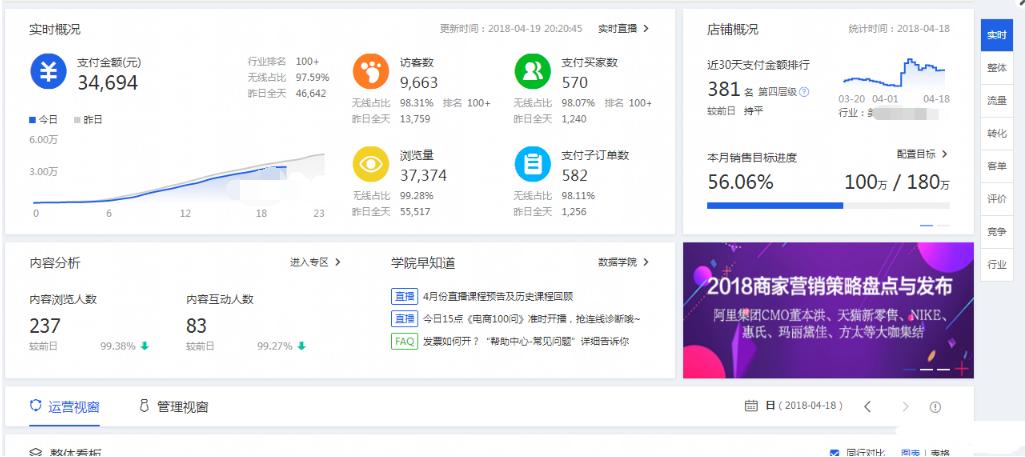Switch to the 运营视窗 tab
The height and width of the screenshot is (457, 1025).
[x=65, y=407]
